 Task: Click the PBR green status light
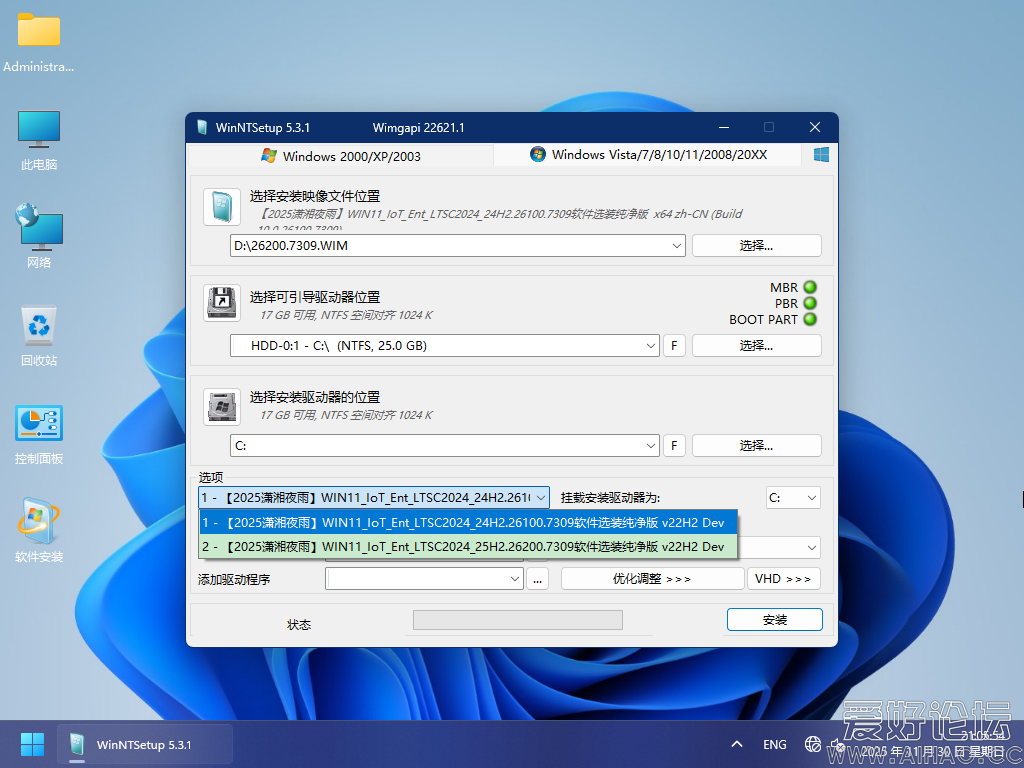point(810,303)
